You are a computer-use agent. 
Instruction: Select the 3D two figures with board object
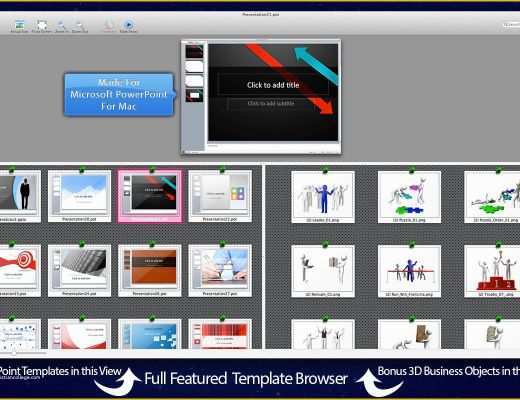pos(323,271)
